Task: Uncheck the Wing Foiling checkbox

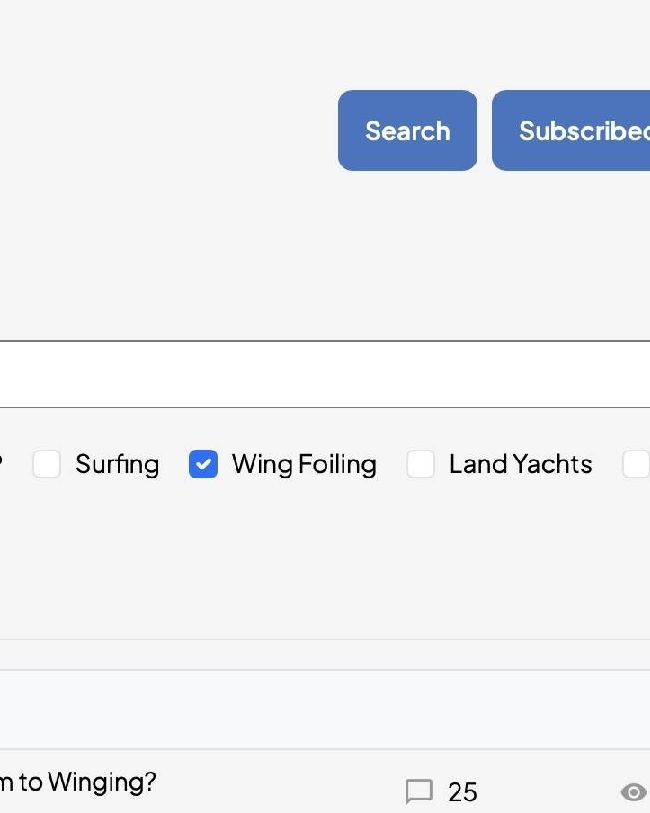Action: 203,464
